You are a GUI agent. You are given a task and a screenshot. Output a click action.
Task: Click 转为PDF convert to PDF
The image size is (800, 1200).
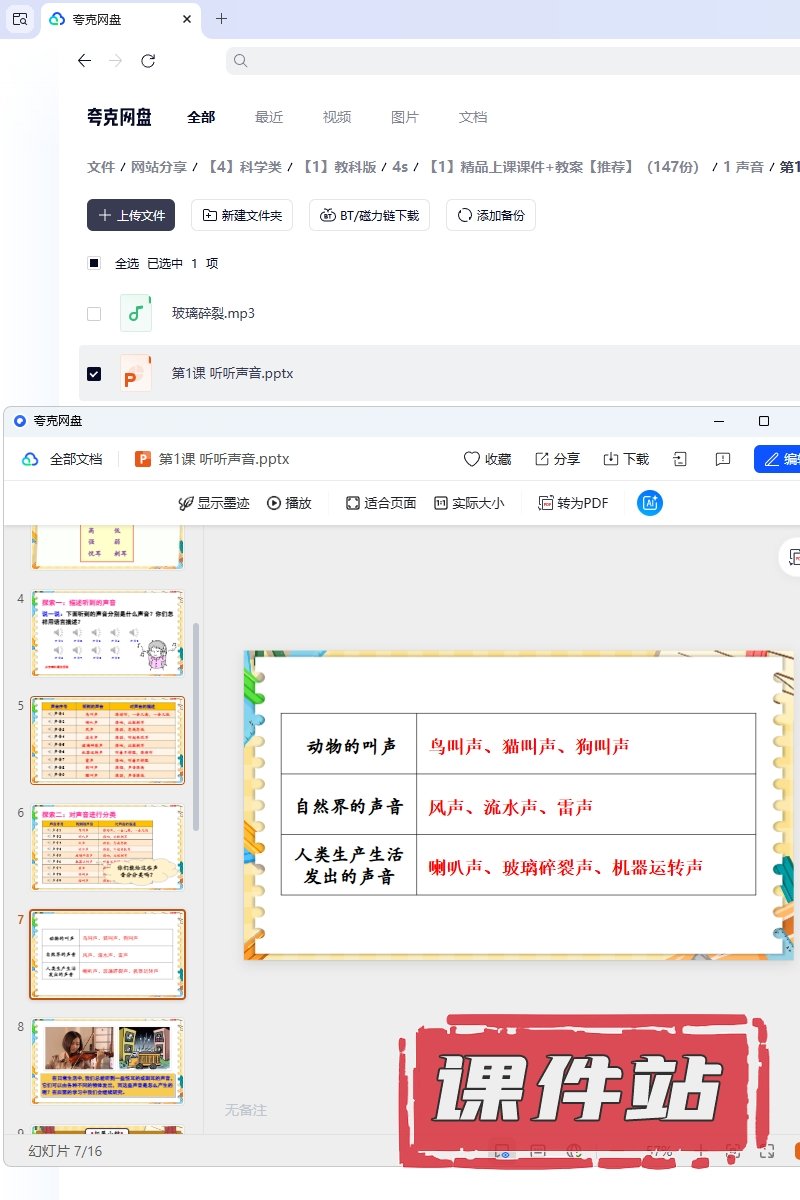[x=574, y=503]
